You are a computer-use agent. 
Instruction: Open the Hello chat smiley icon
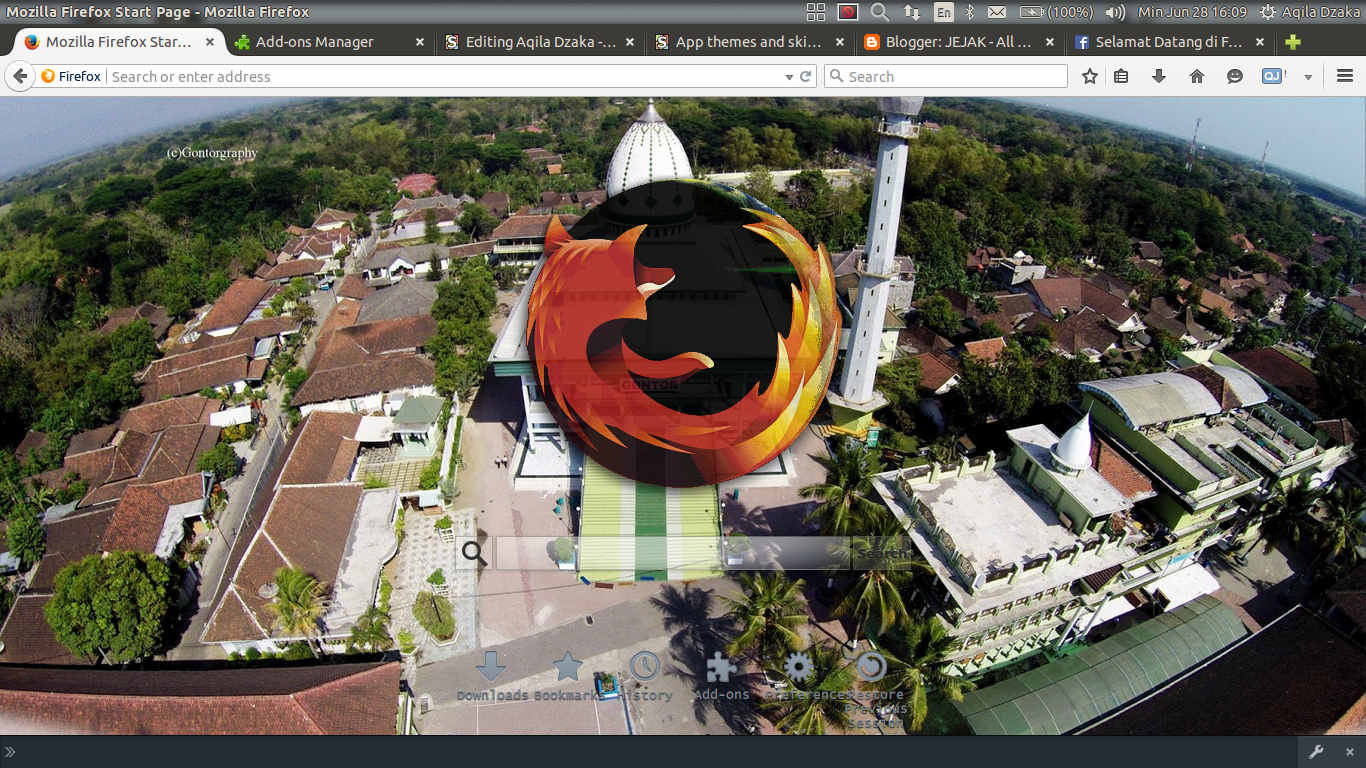click(x=1235, y=76)
